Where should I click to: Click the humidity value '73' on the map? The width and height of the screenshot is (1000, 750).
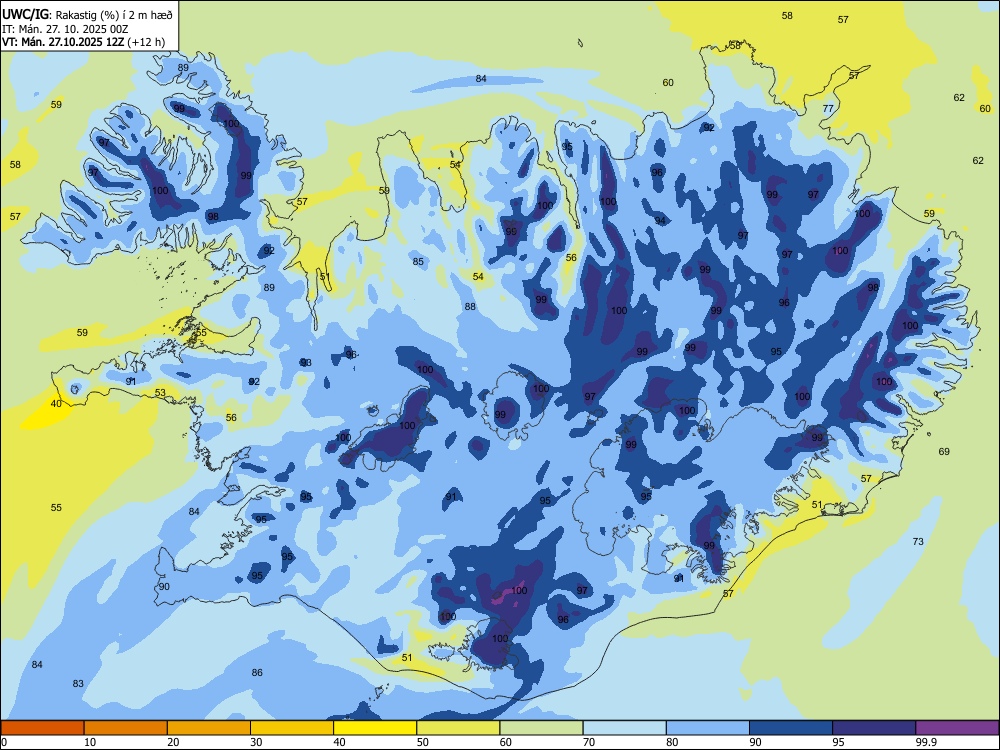point(918,541)
